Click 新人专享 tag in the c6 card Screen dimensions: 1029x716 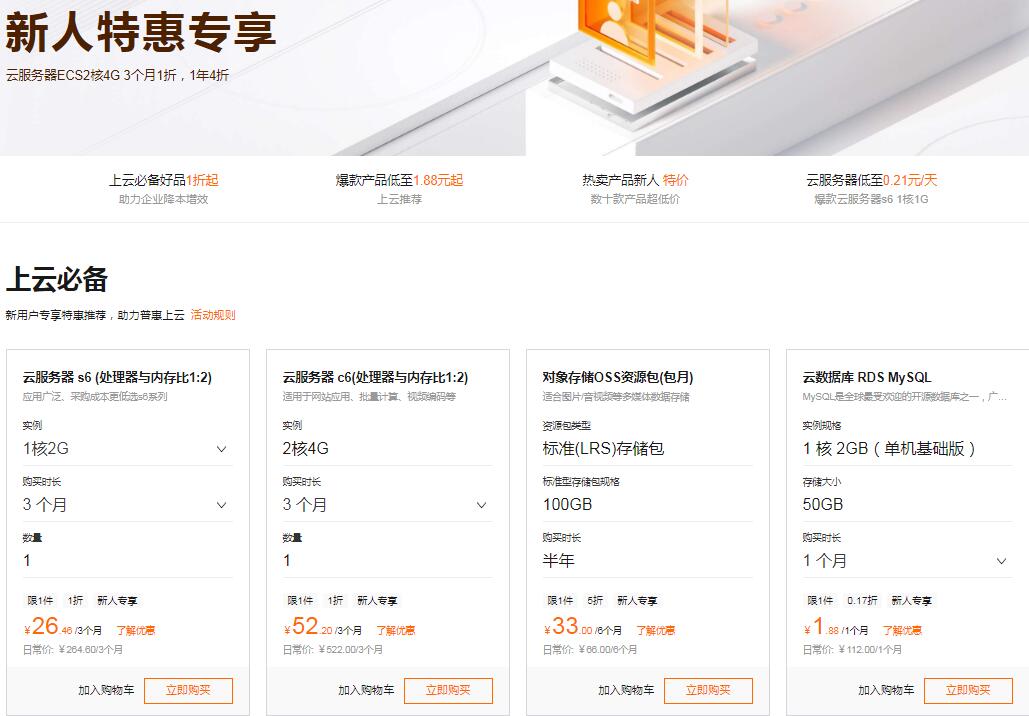click(x=377, y=600)
